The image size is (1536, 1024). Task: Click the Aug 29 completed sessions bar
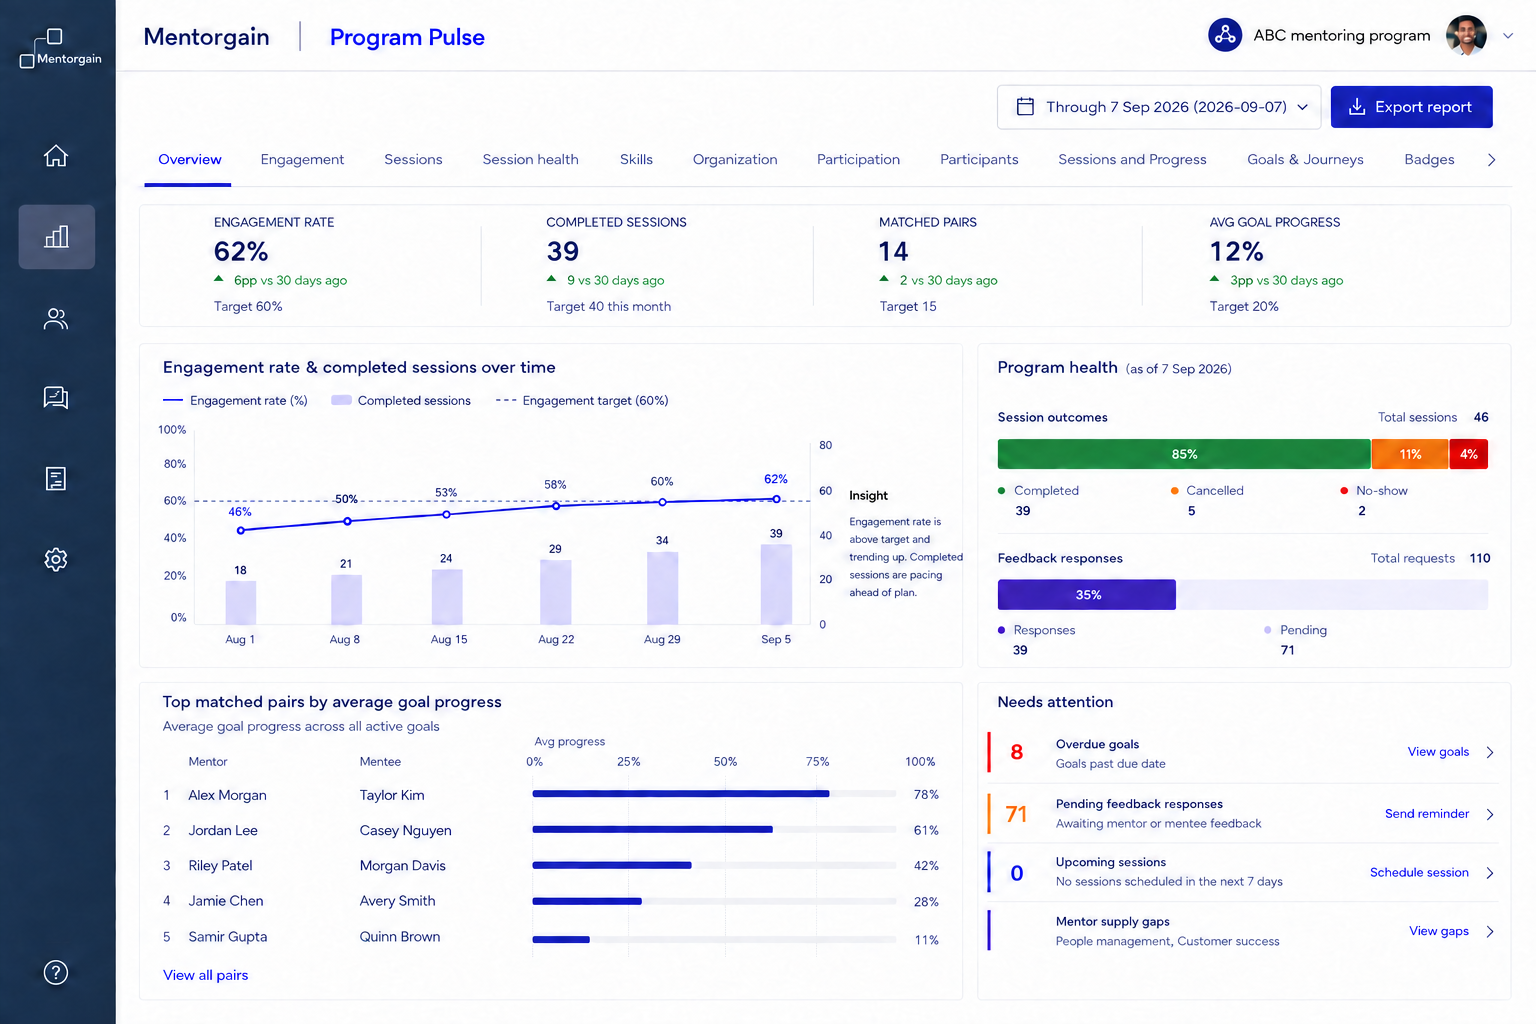click(662, 588)
